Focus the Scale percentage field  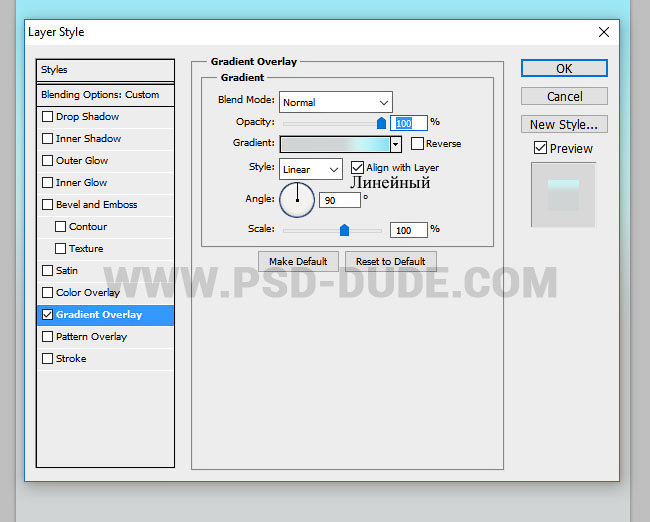pos(408,230)
